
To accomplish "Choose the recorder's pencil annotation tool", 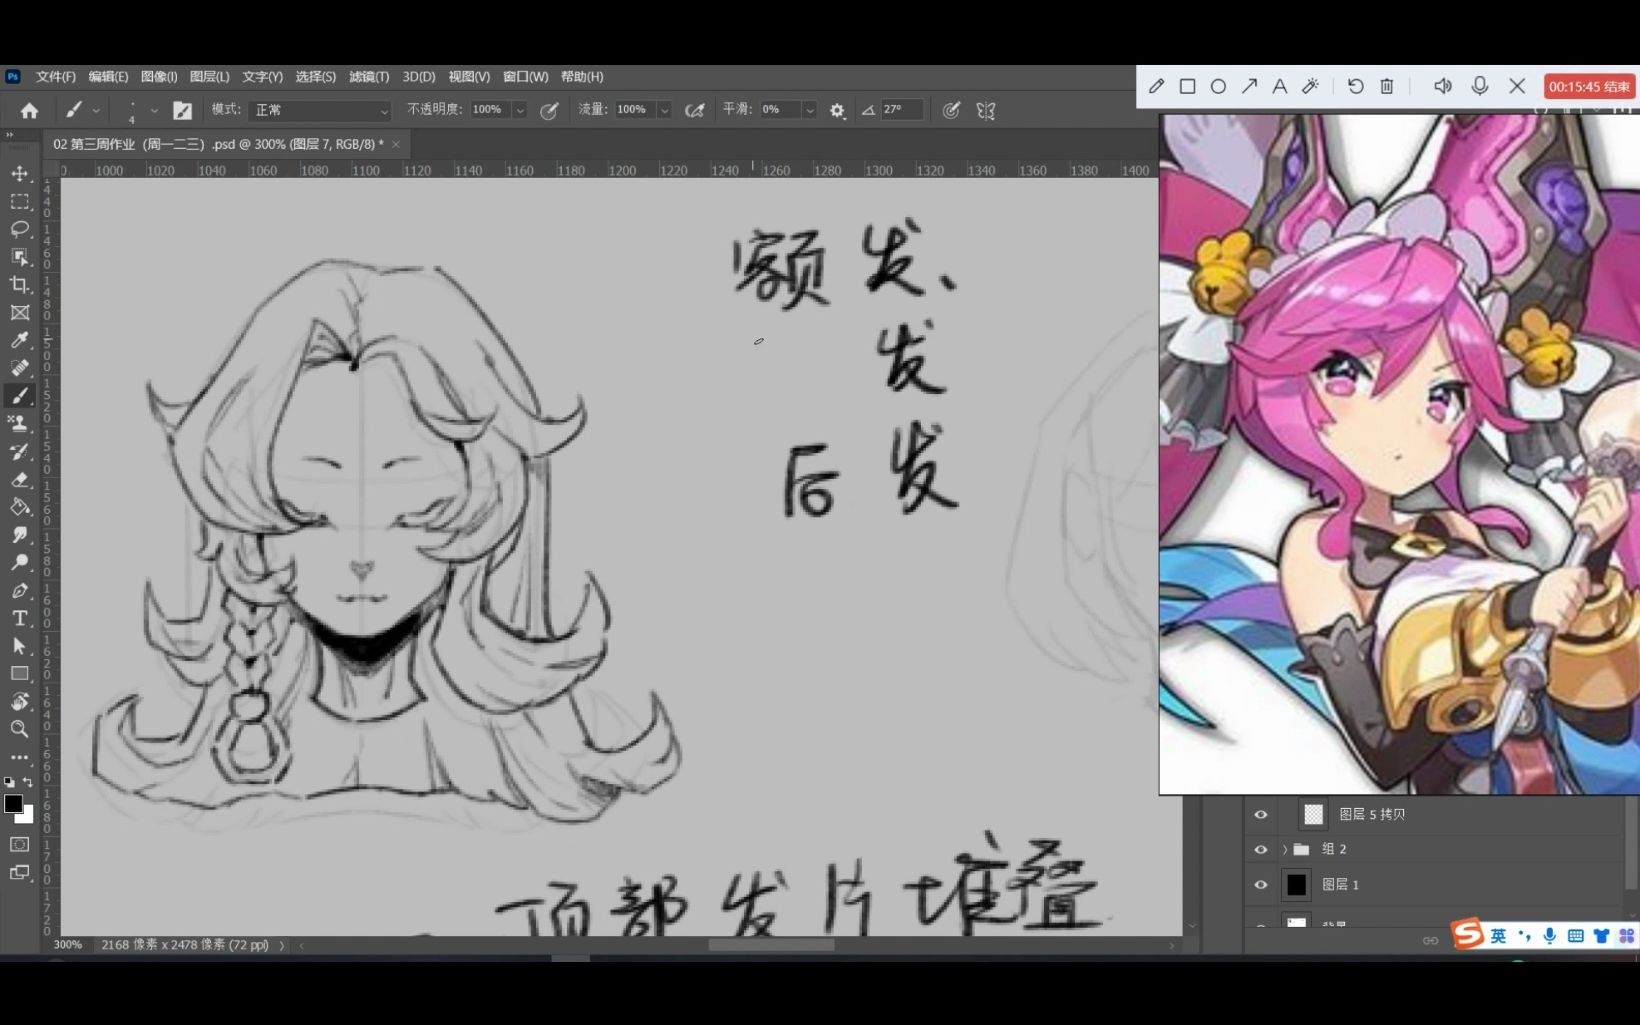I will click(1156, 86).
